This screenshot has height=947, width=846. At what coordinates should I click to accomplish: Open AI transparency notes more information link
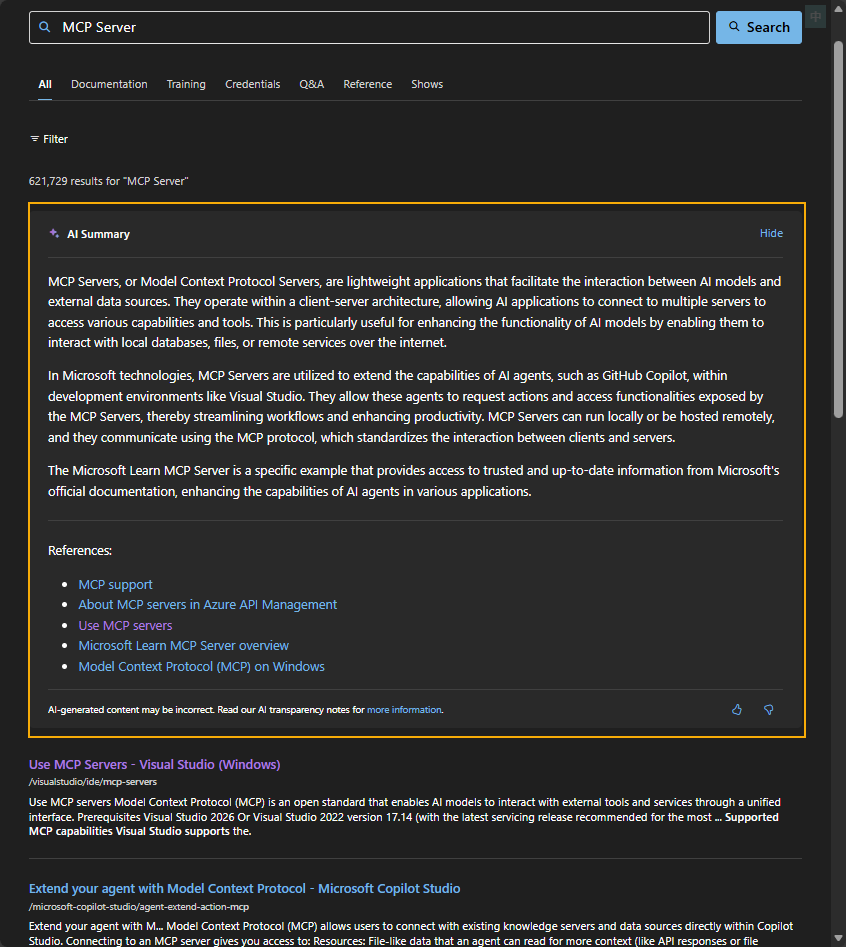404,710
